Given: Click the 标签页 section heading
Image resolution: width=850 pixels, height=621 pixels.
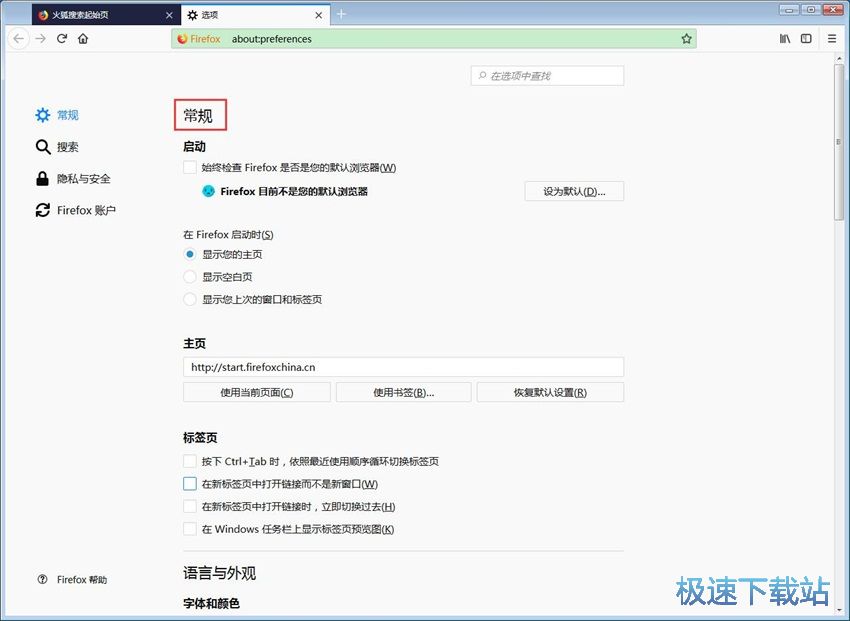Looking at the screenshot, I should [x=200, y=437].
